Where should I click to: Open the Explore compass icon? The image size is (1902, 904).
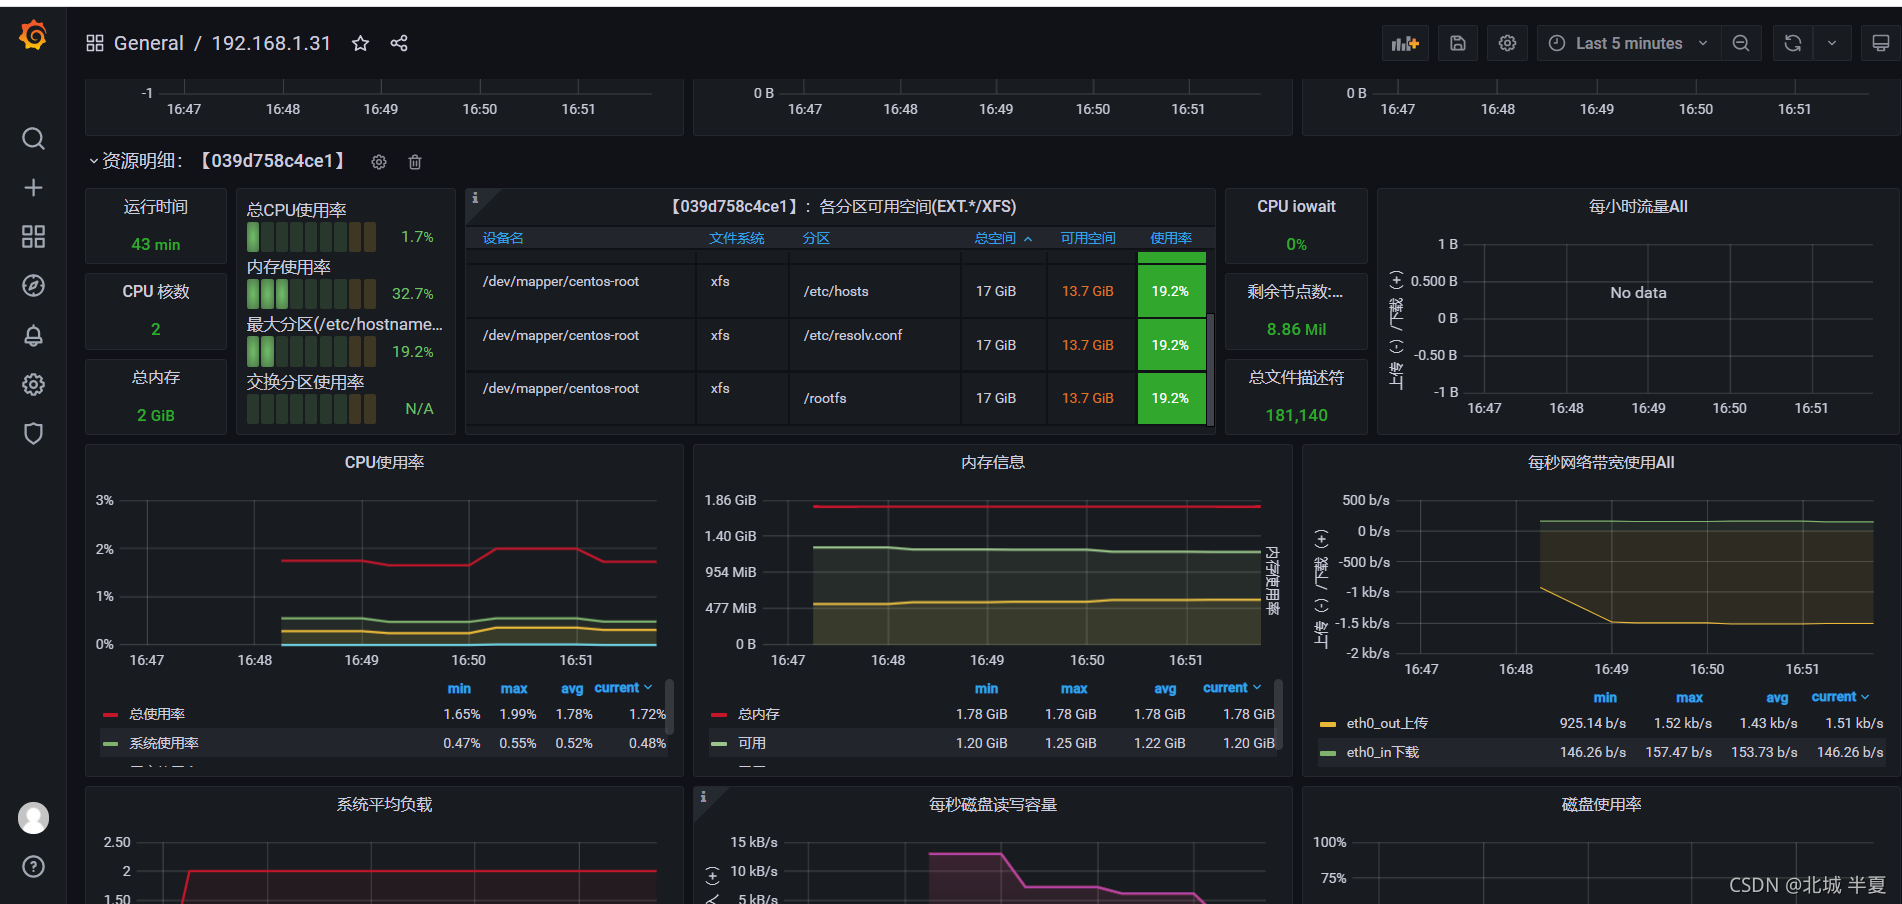[33, 286]
